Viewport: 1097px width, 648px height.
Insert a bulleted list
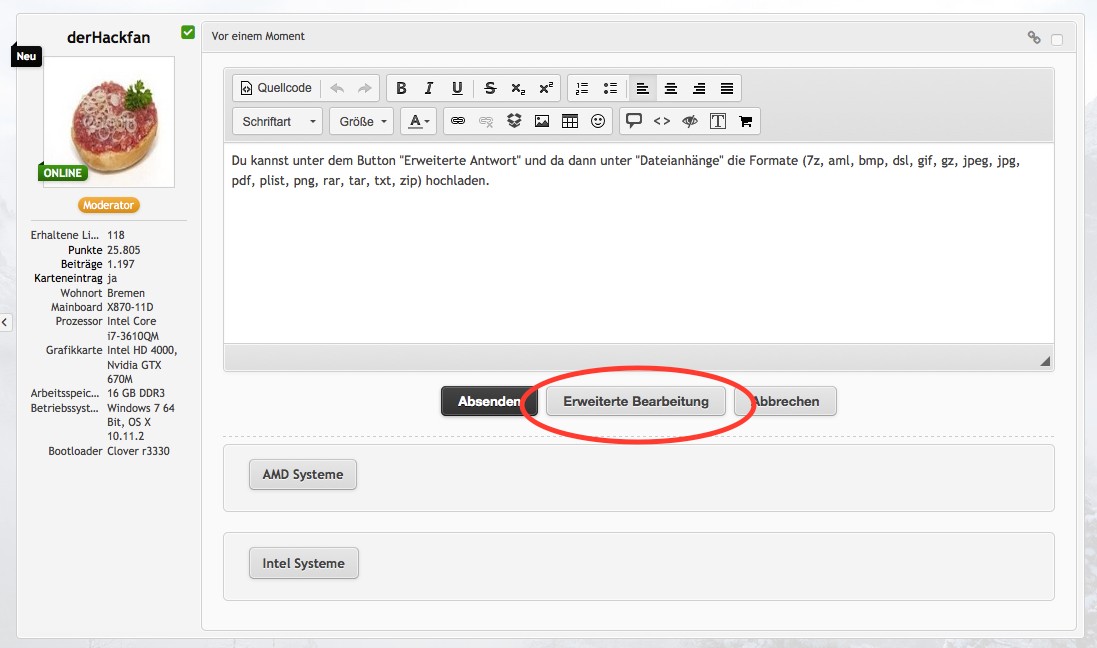(610, 88)
